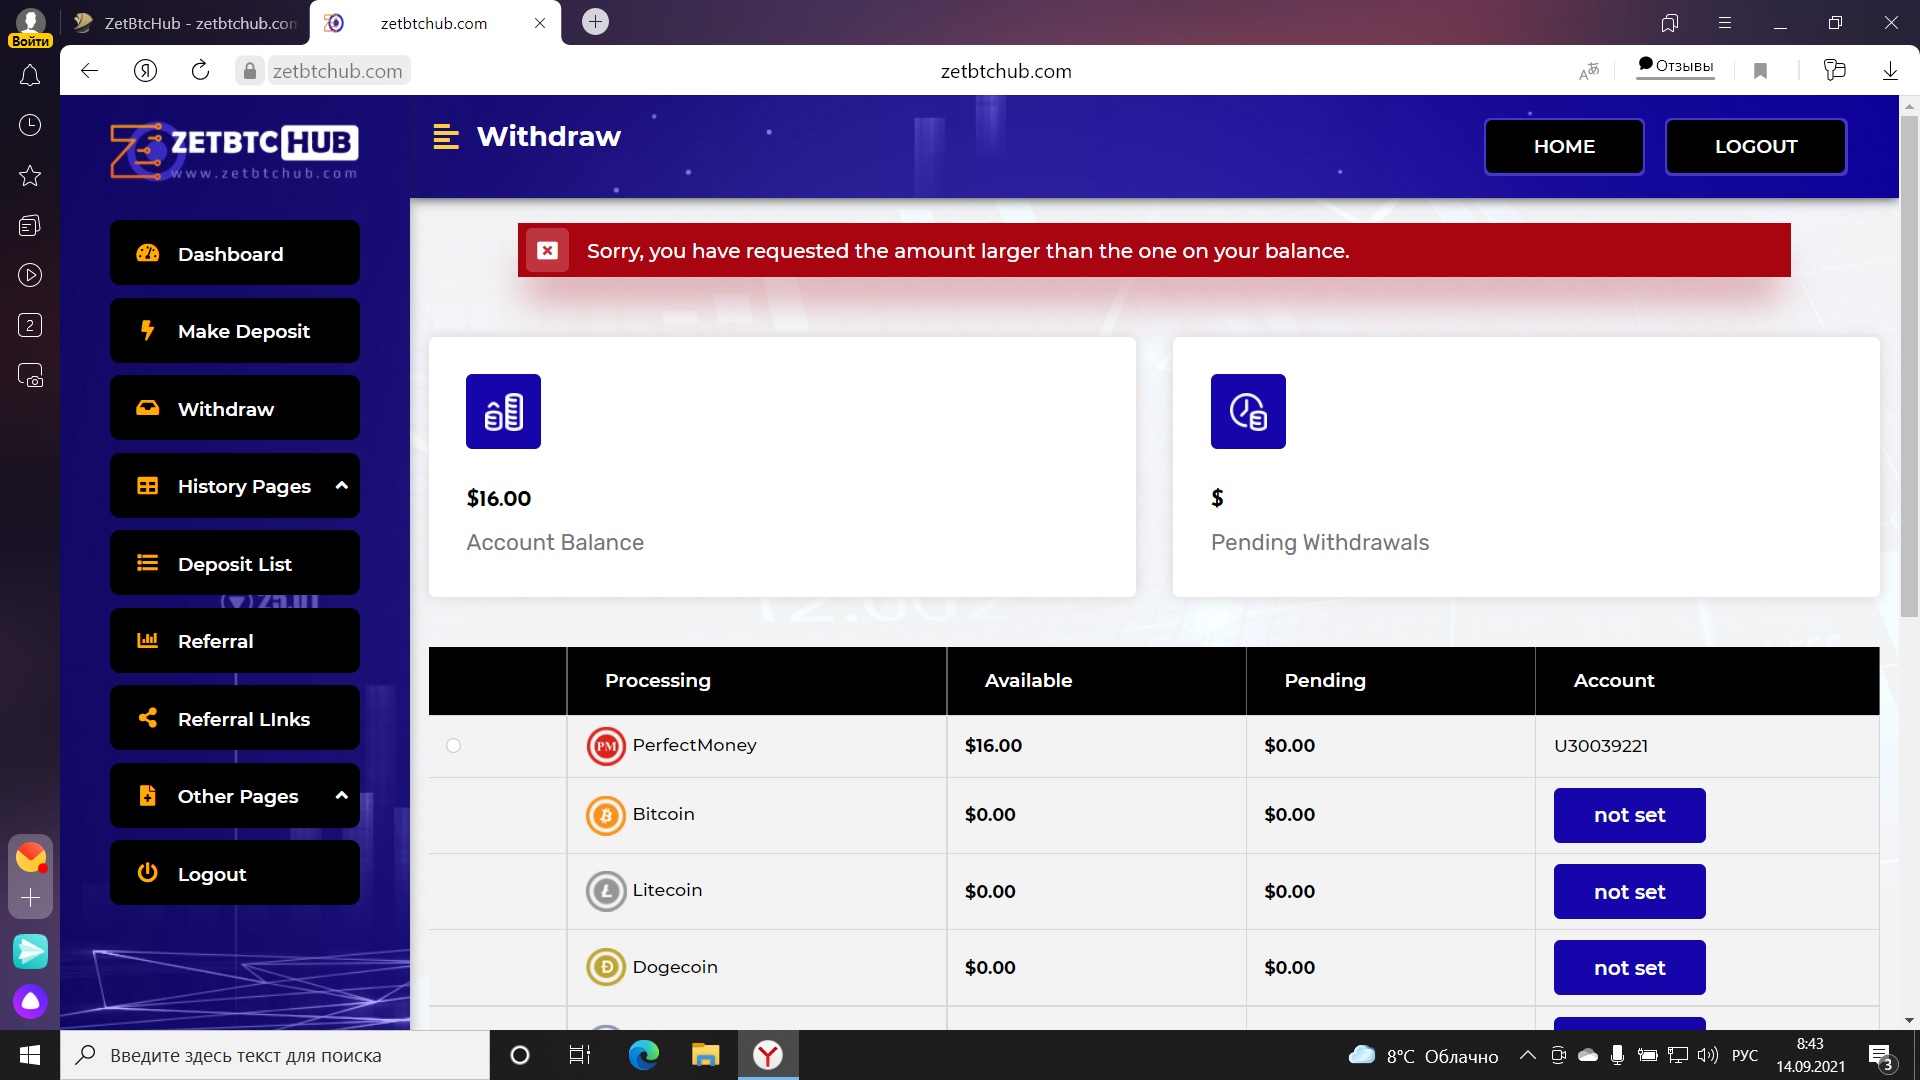The height and width of the screenshot is (1080, 1920).
Task: Expand the History Pages sidebar menu
Action: click(x=234, y=486)
